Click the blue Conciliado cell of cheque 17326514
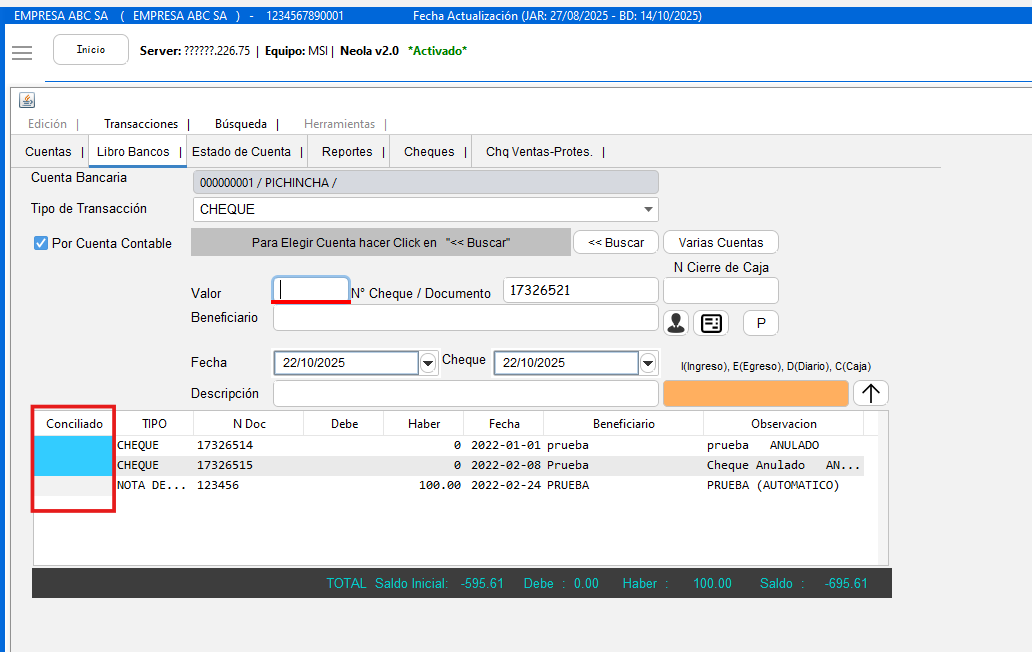This screenshot has height=652, width=1032. [x=74, y=446]
